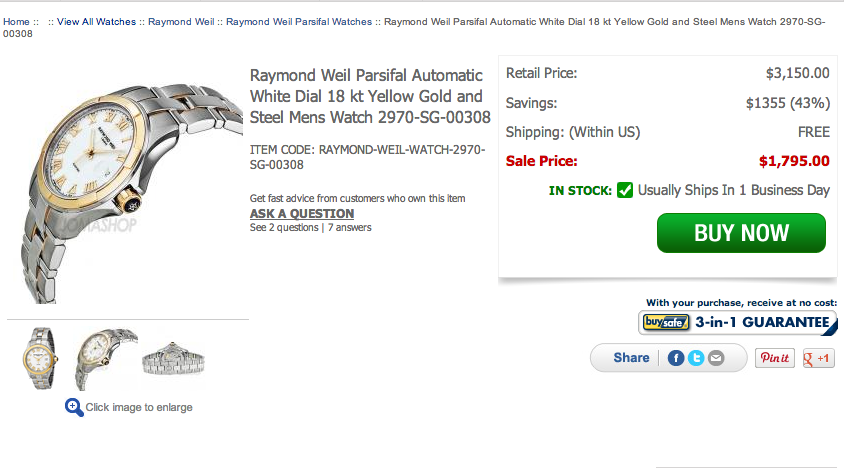Image resolution: width=853 pixels, height=468 pixels.
Task: Click the green in-stock checkmark
Action: point(625,190)
